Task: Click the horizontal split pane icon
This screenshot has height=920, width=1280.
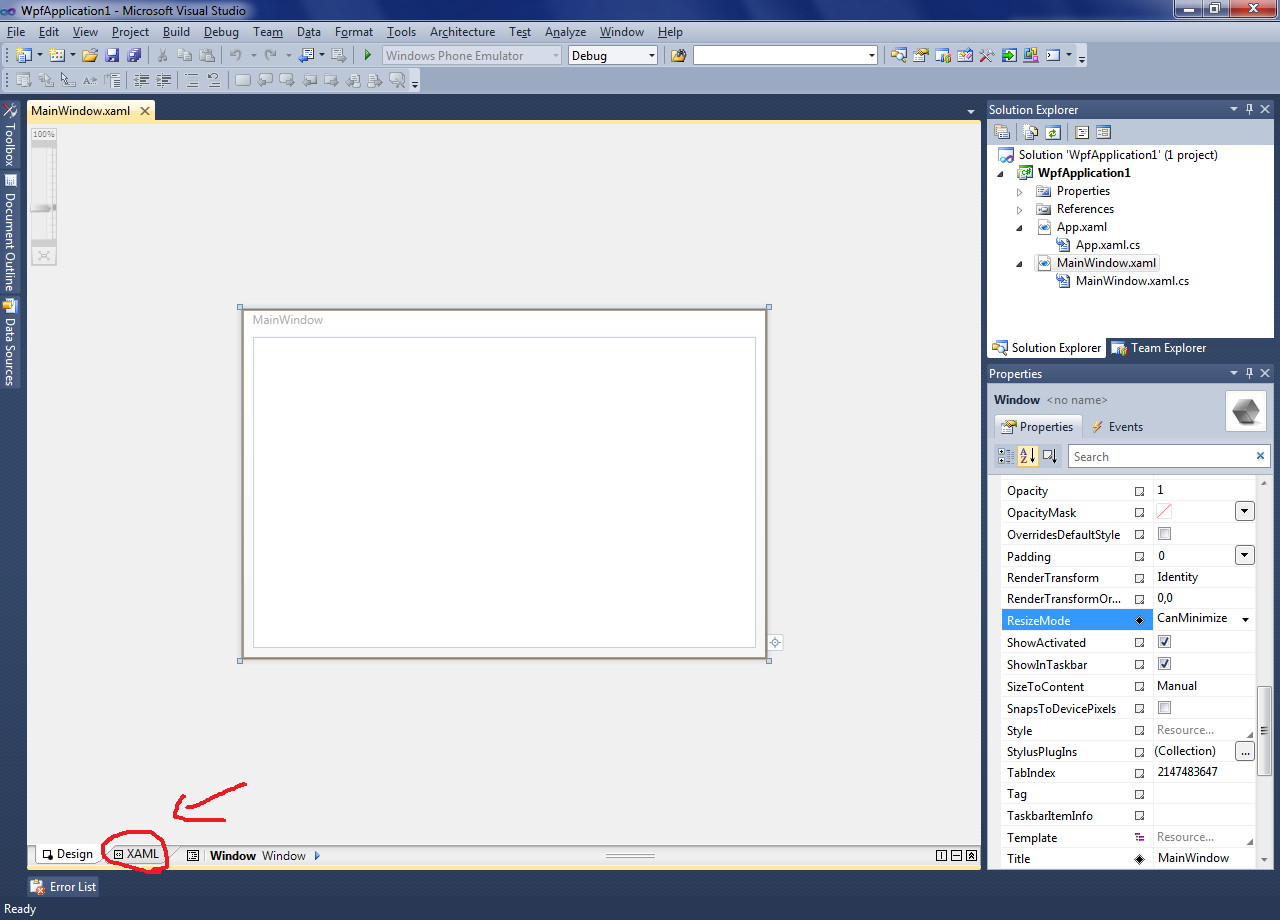Action: [956, 856]
